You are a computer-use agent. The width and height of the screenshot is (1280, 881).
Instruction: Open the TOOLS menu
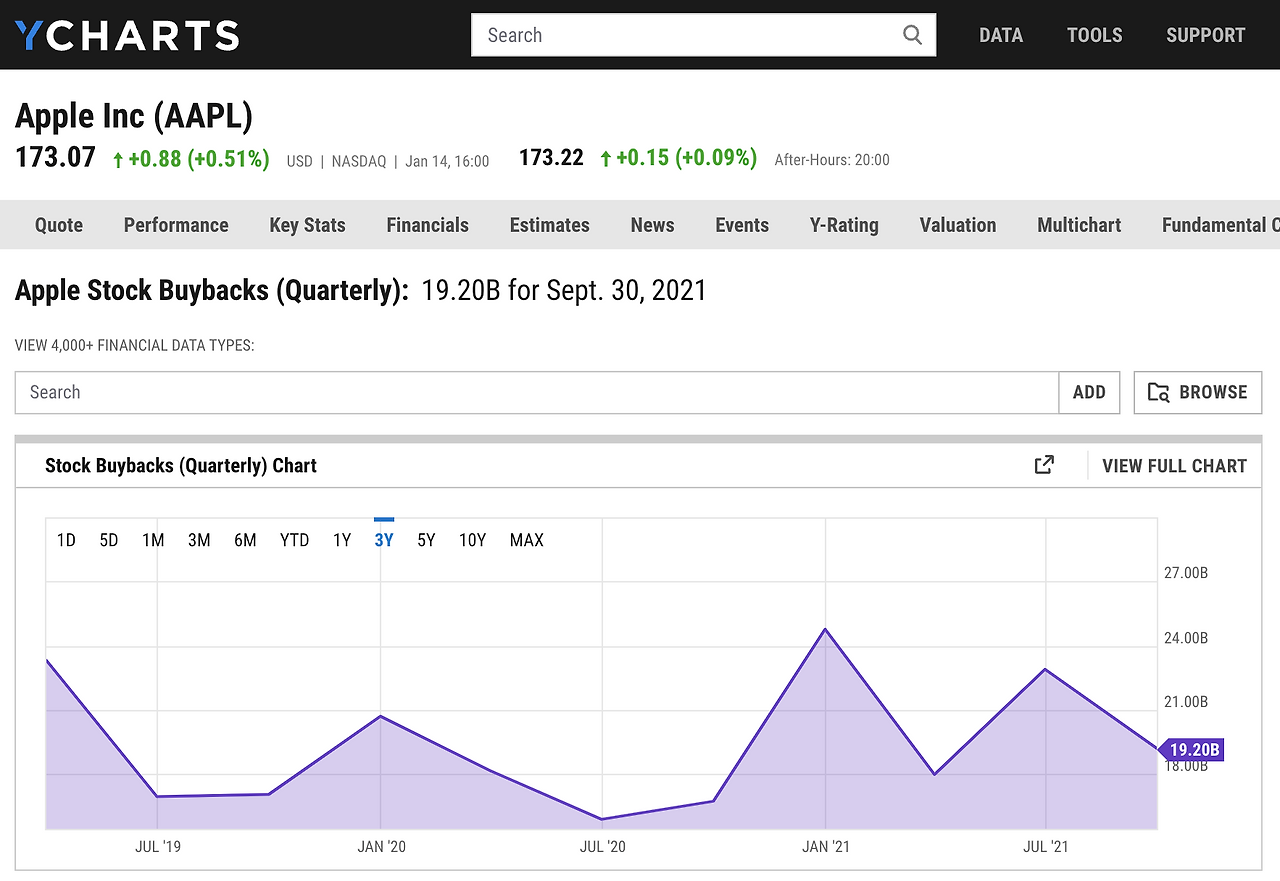pos(1095,35)
